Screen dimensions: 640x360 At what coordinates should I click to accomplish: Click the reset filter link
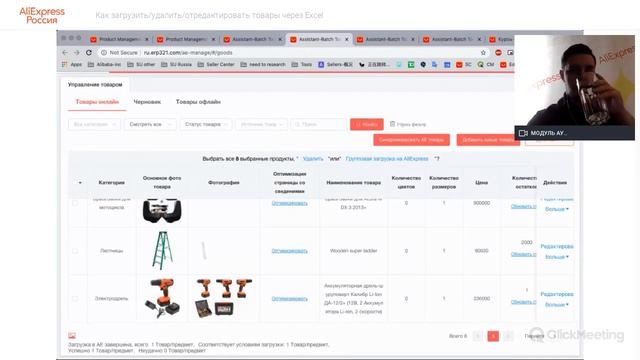point(408,124)
